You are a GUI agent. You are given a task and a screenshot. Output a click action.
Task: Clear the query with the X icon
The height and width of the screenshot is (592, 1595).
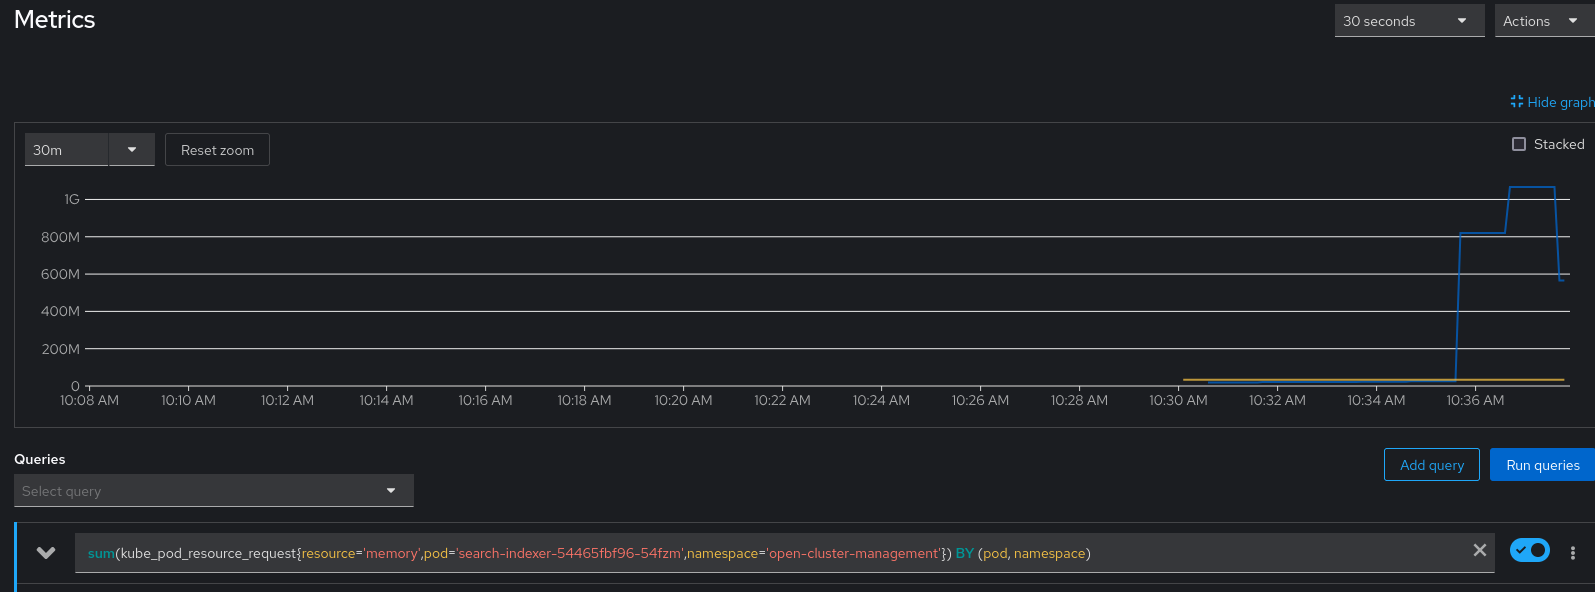1479,551
